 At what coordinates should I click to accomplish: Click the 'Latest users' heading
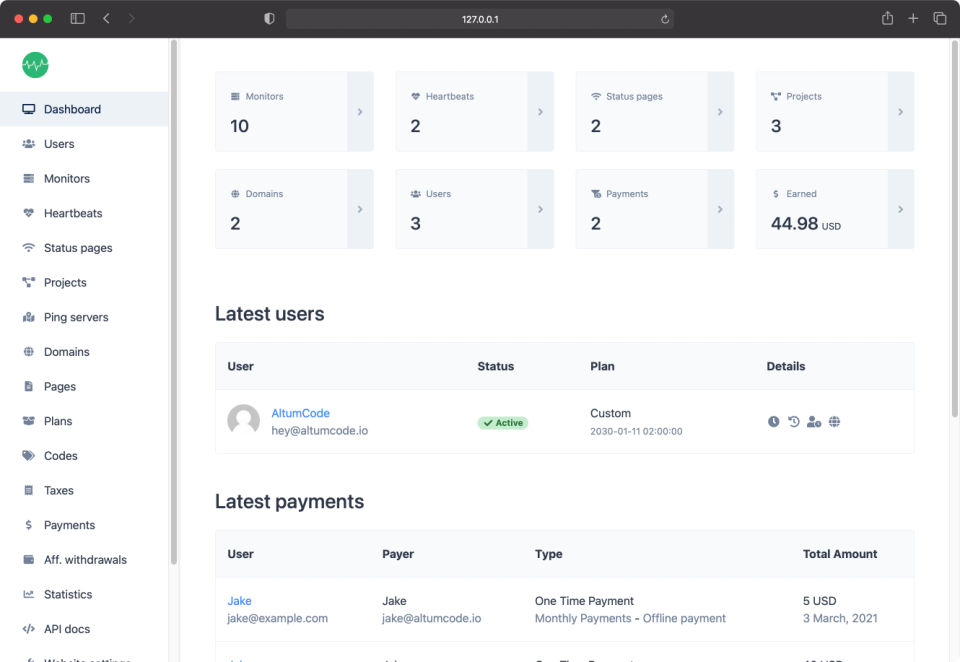pyautogui.click(x=269, y=314)
